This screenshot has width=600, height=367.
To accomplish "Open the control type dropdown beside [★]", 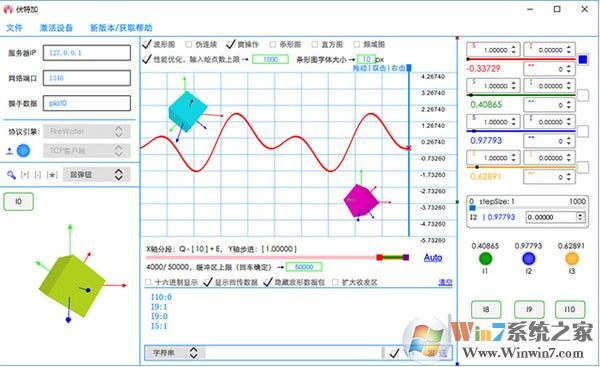I will (97, 175).
